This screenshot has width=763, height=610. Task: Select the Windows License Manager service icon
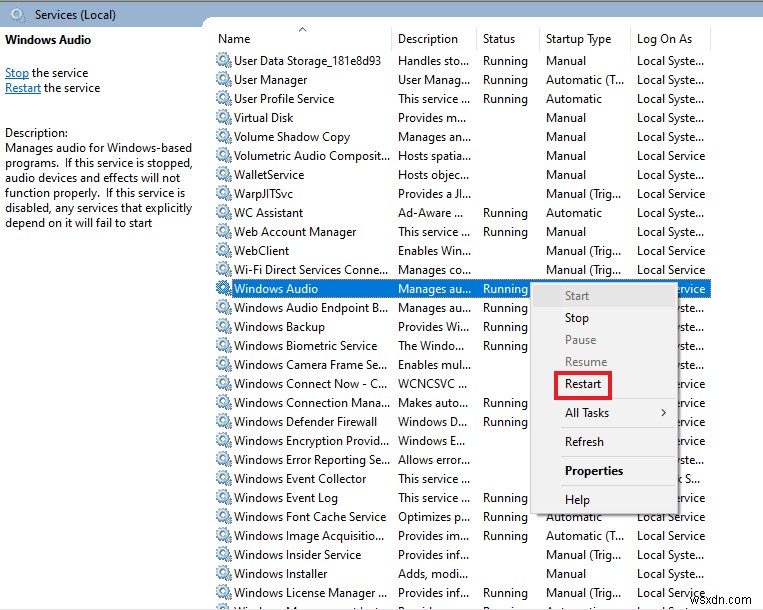[x=223, y=592]
